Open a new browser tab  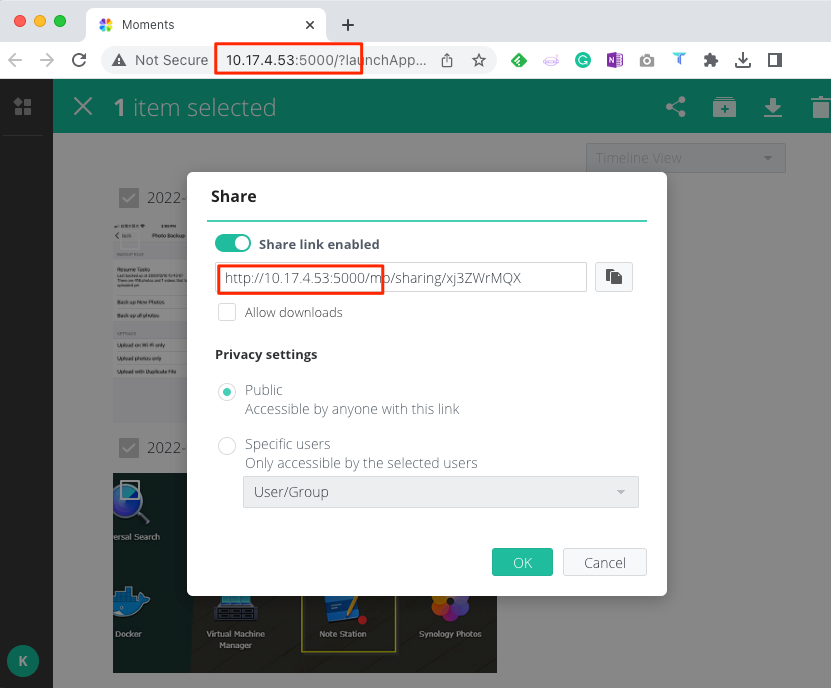(x=347, y=24)
